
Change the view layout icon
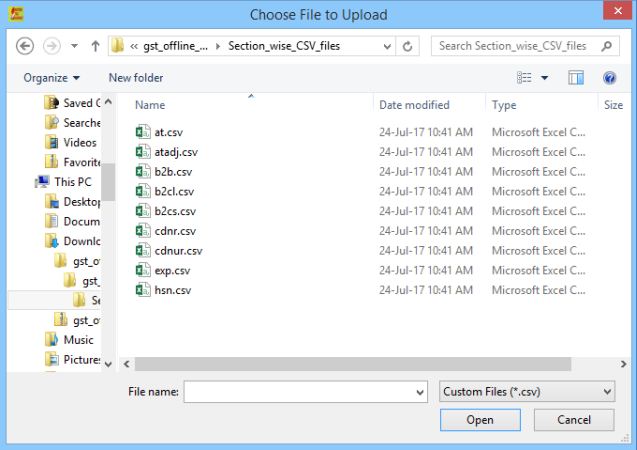[x=524, y=77]
